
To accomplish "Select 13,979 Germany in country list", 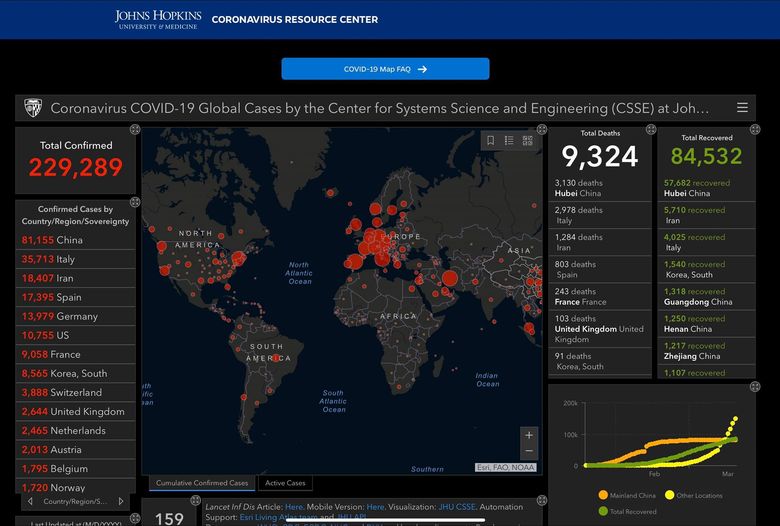I will (x=75, y=316).
